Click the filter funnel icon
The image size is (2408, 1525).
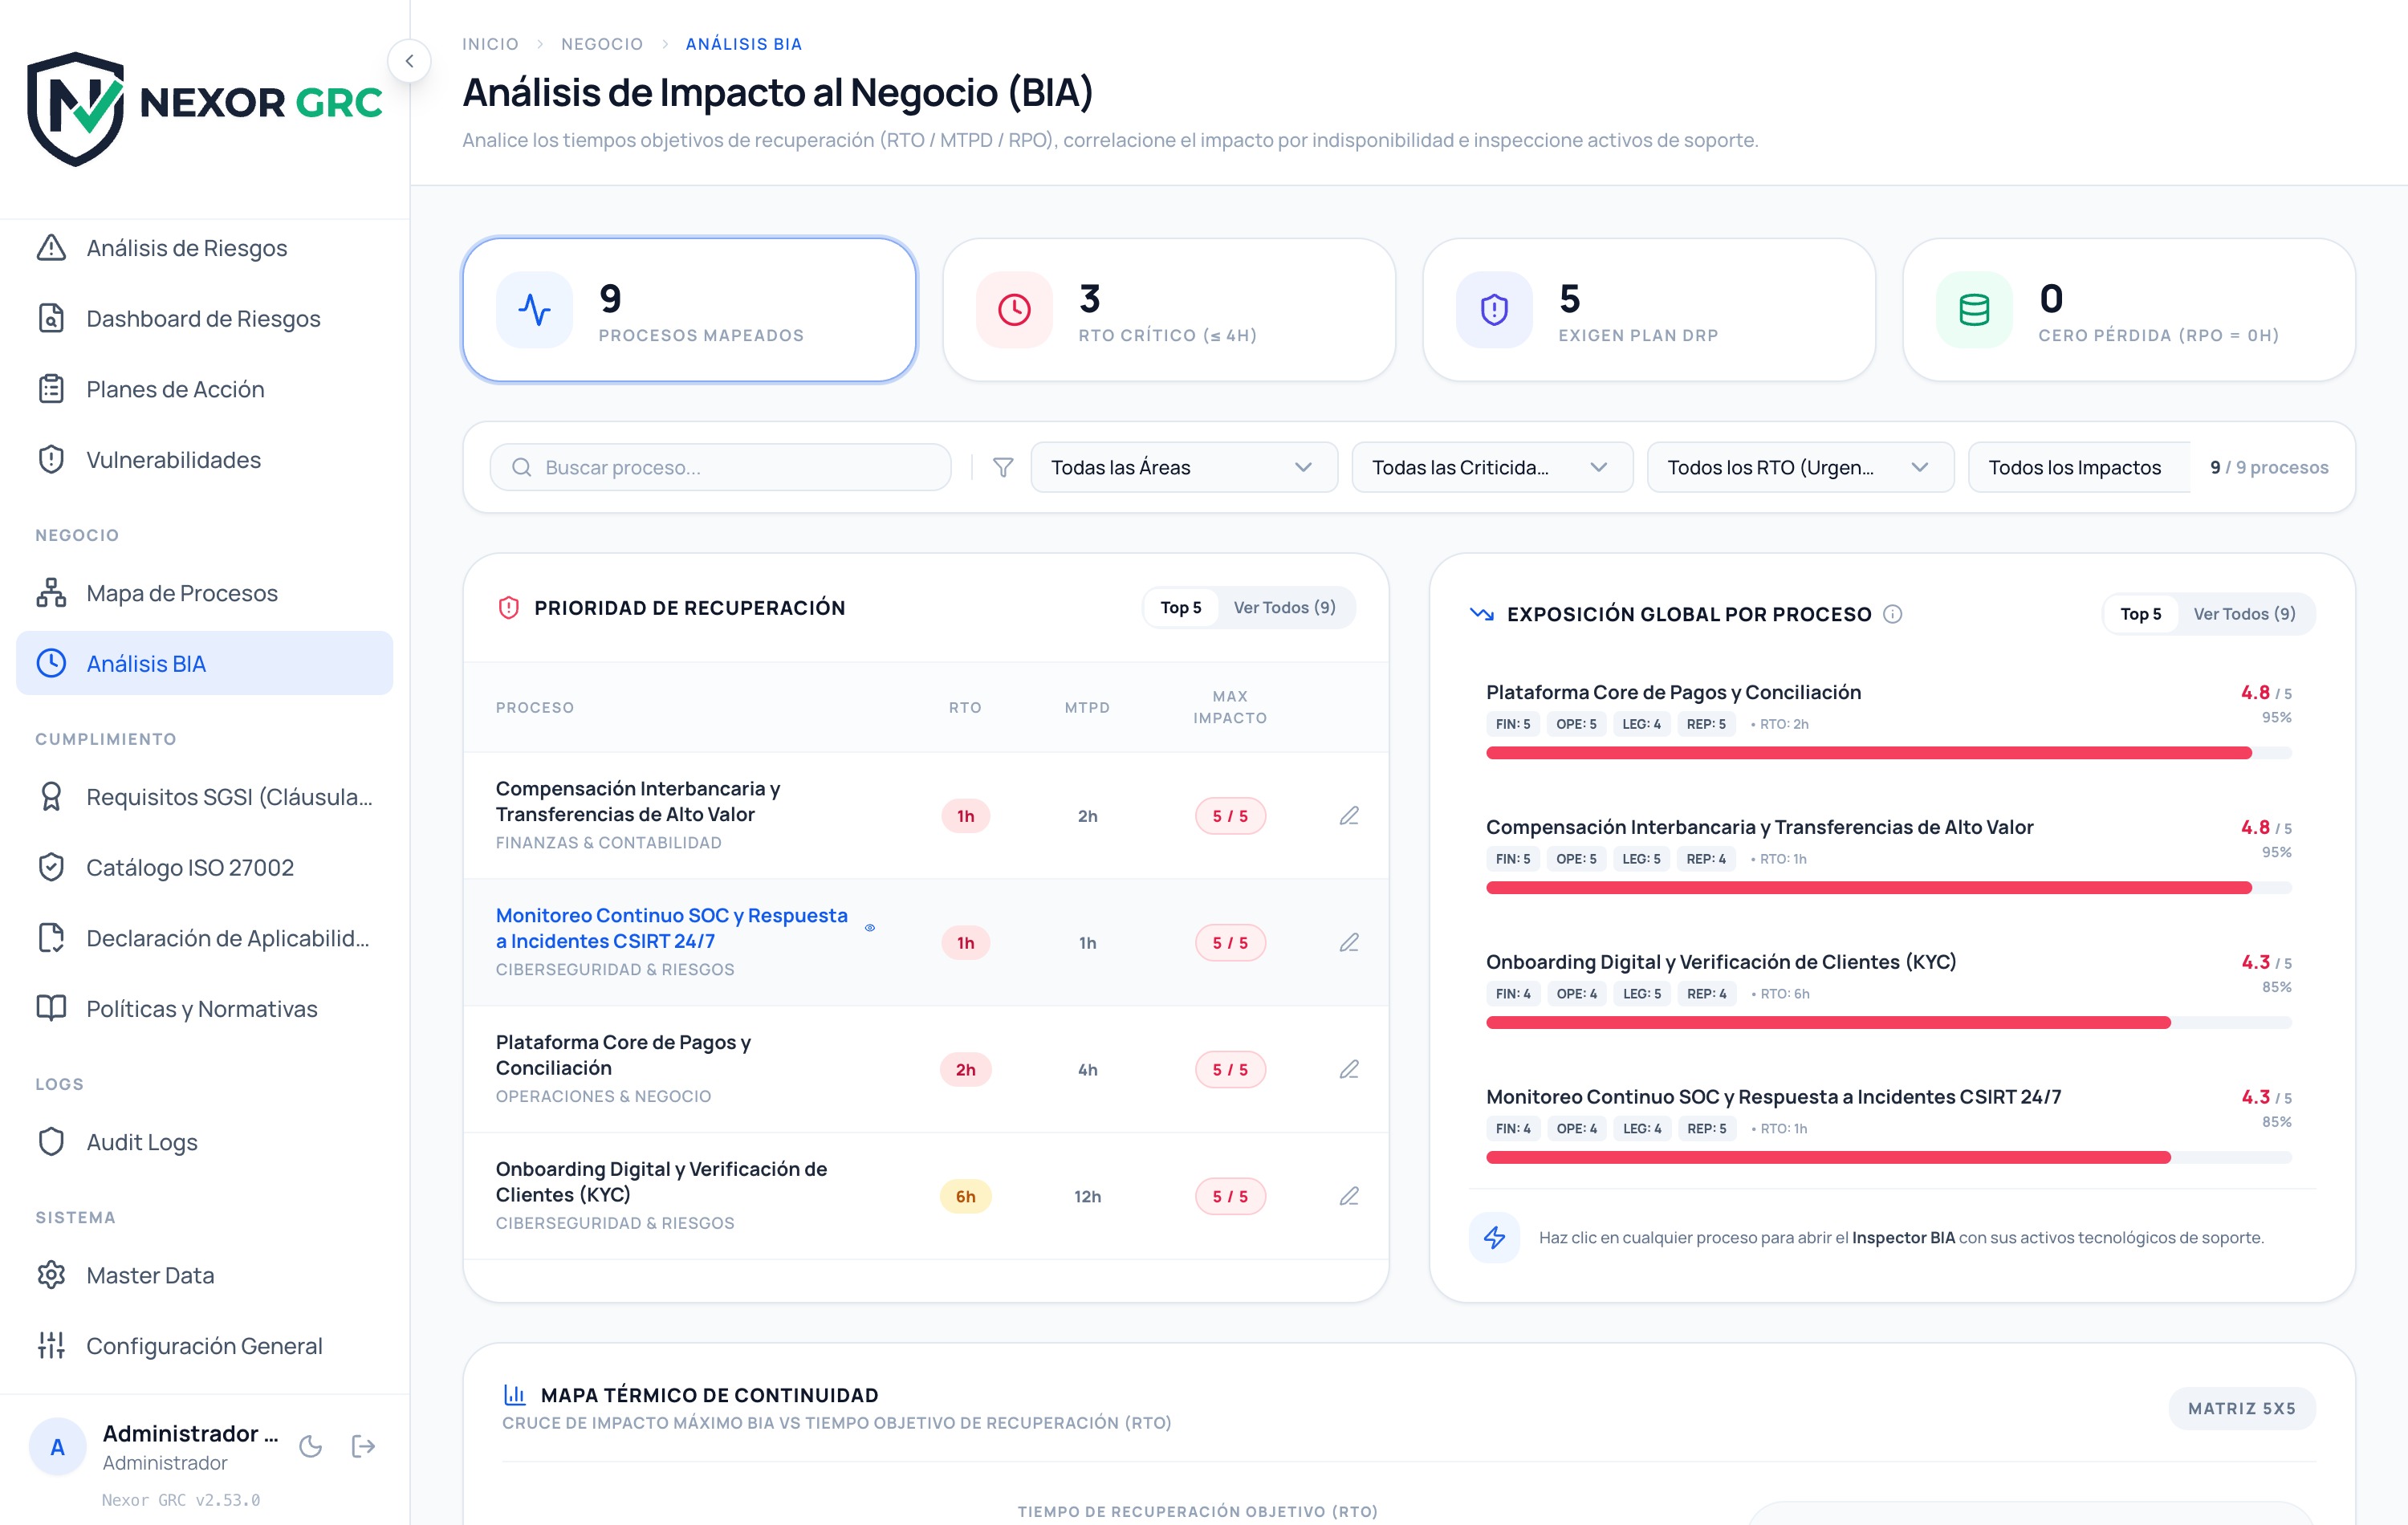click(x=1003, y=467)
